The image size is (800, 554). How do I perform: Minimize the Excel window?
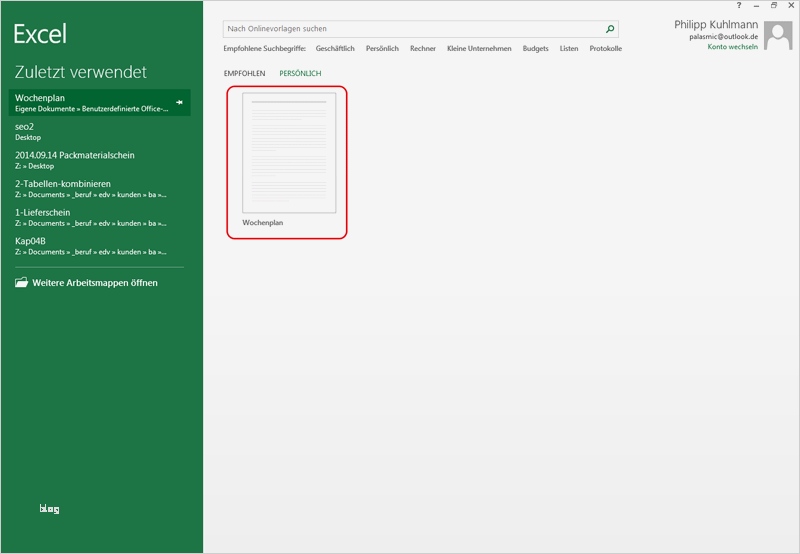756,5
